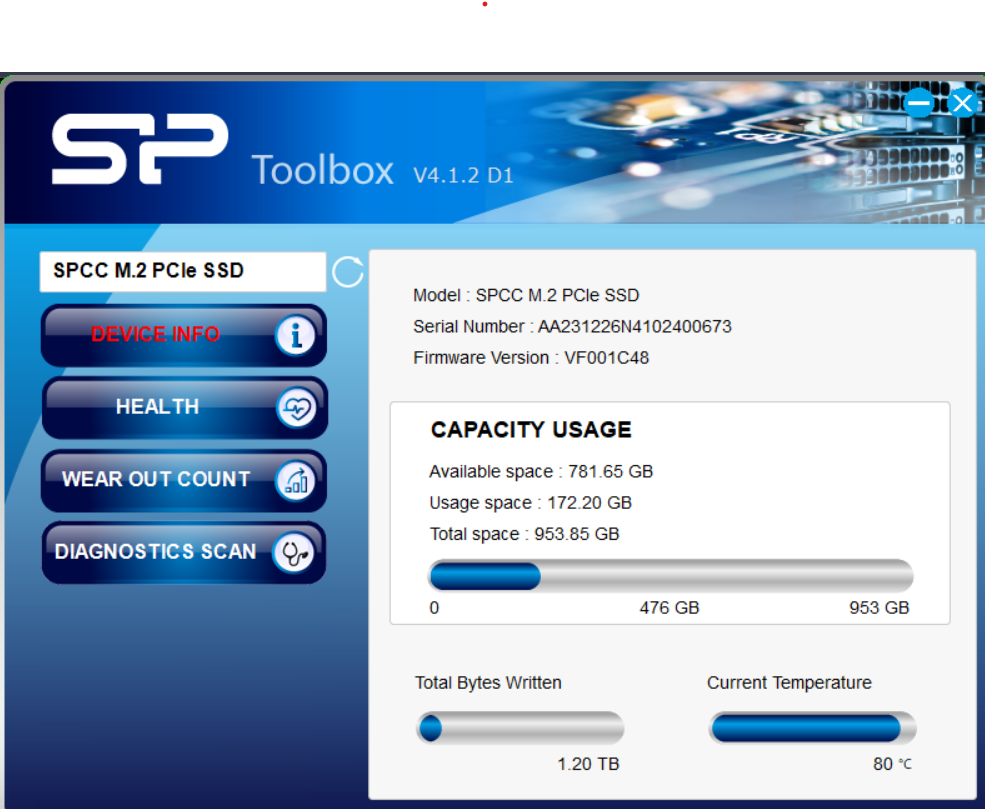Click the heartbeat icon on Health

tap(296, 408)
